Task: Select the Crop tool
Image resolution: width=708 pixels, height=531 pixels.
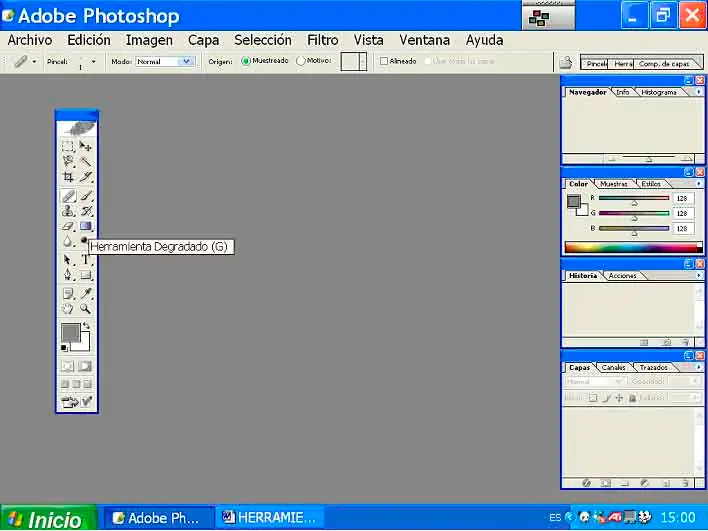Action: pyautogui.click(x=68, y=177)
